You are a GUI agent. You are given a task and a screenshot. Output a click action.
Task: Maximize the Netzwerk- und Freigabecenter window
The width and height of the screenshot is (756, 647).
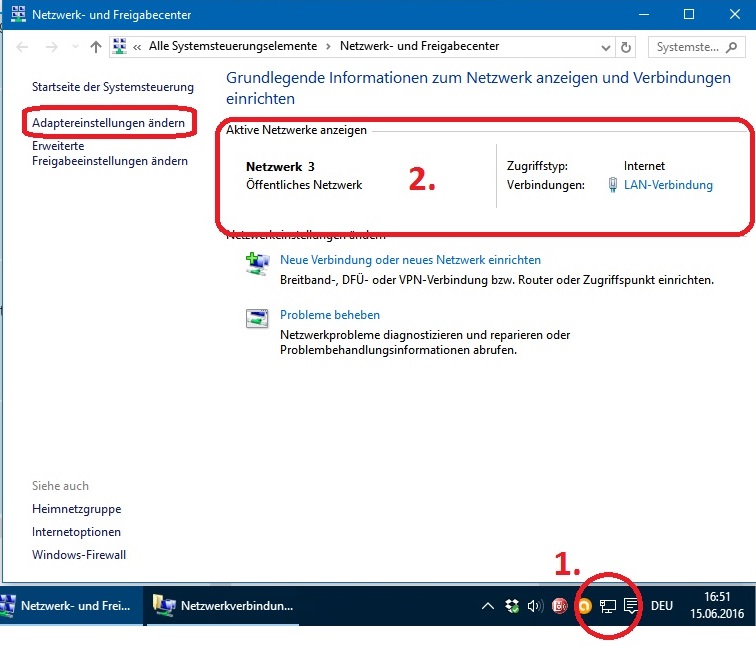[689, 14]
